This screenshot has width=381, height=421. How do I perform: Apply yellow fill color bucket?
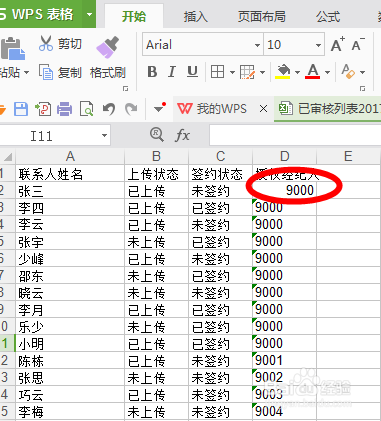click(283, 72)
